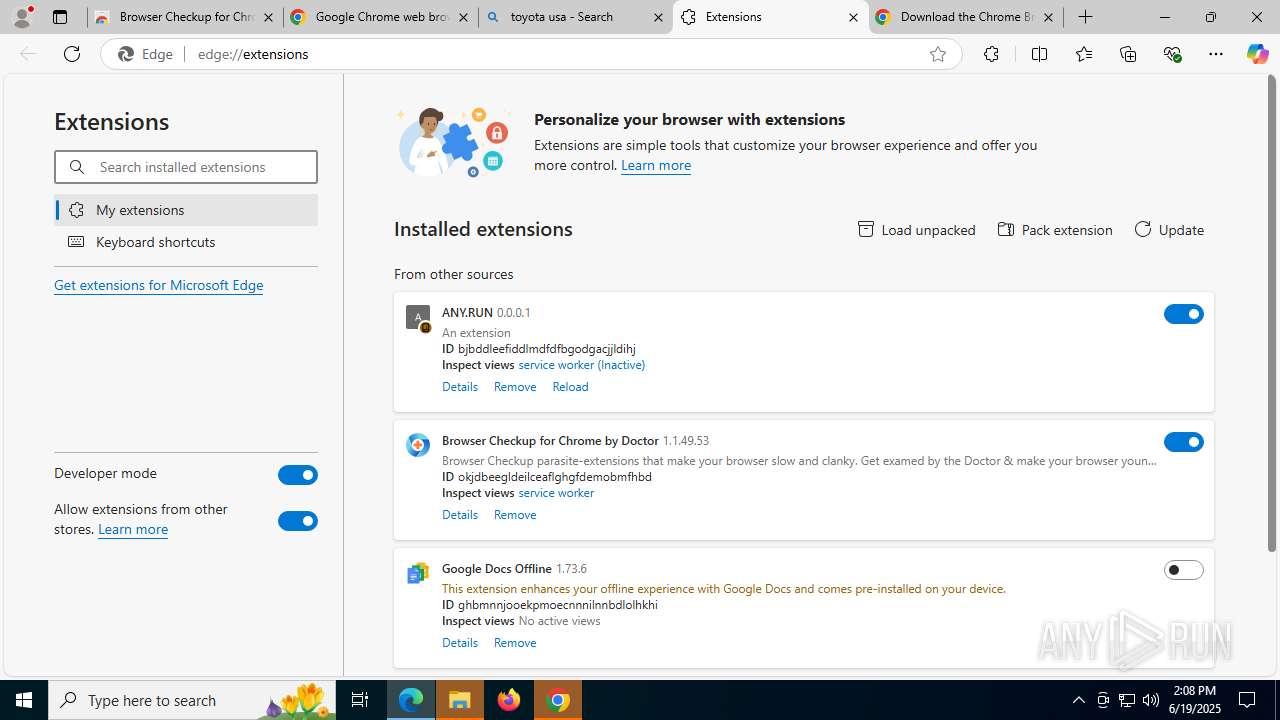Screen dimensions: 1280x720
Task: Open Copilot sidebar icon
Action: (1257, 54)
